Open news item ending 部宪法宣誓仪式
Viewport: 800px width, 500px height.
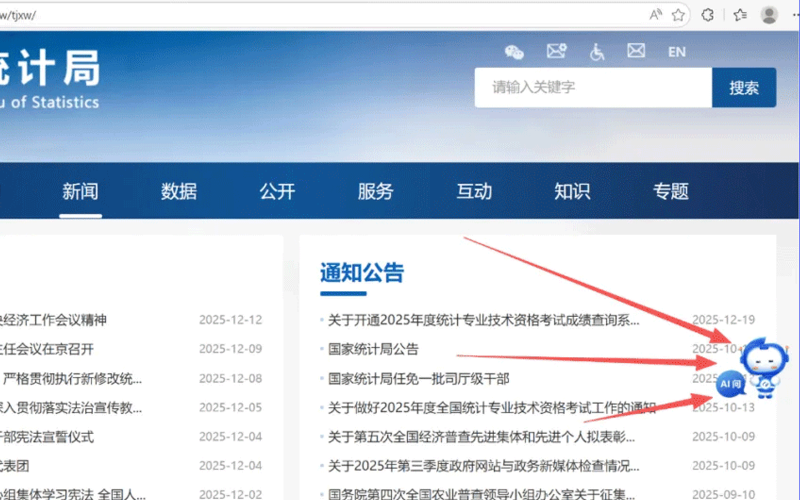point(47,437)
